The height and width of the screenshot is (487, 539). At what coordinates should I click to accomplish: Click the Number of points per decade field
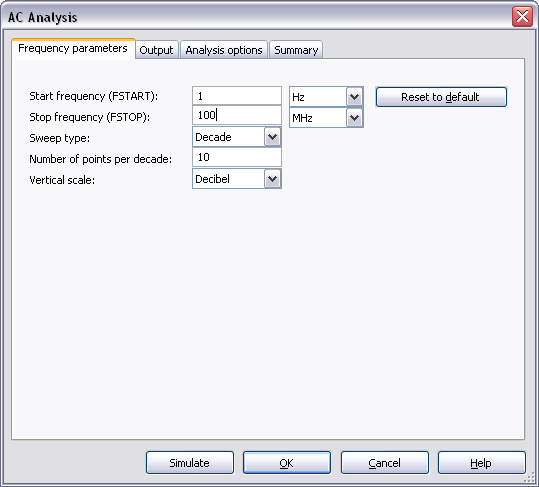(237, 157)
